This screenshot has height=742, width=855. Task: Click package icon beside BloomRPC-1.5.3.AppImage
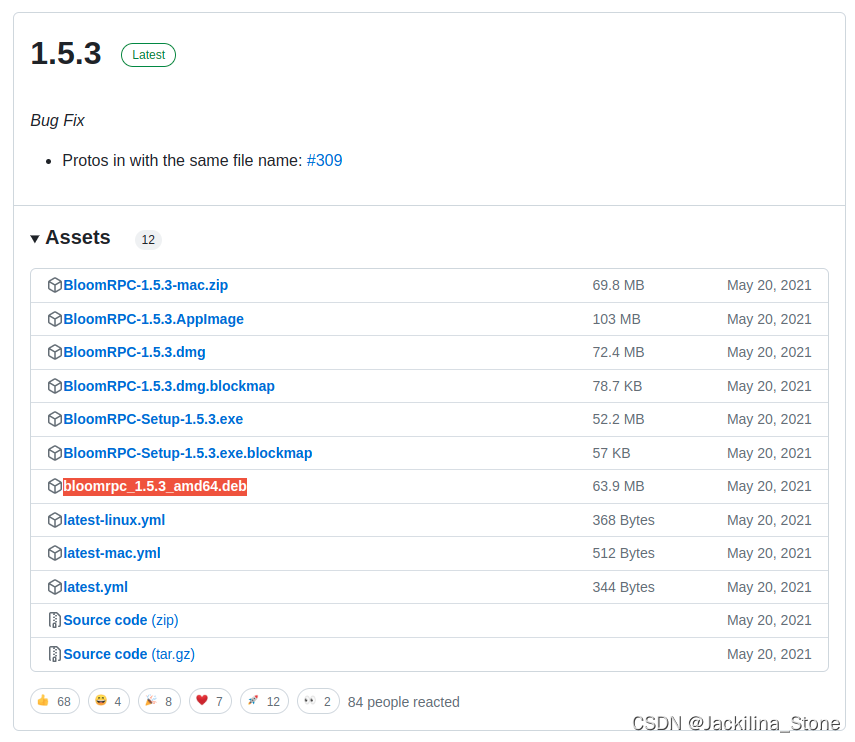(x=55, y=319)
